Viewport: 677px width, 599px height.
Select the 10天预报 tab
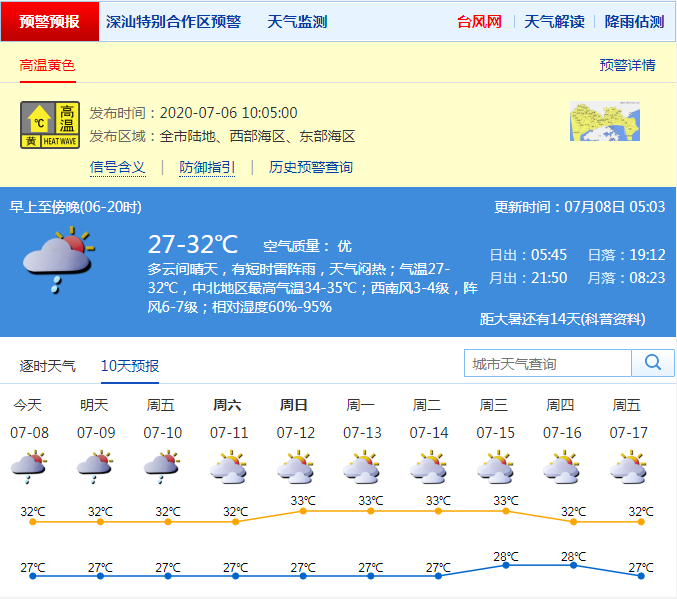pos(130,366)
